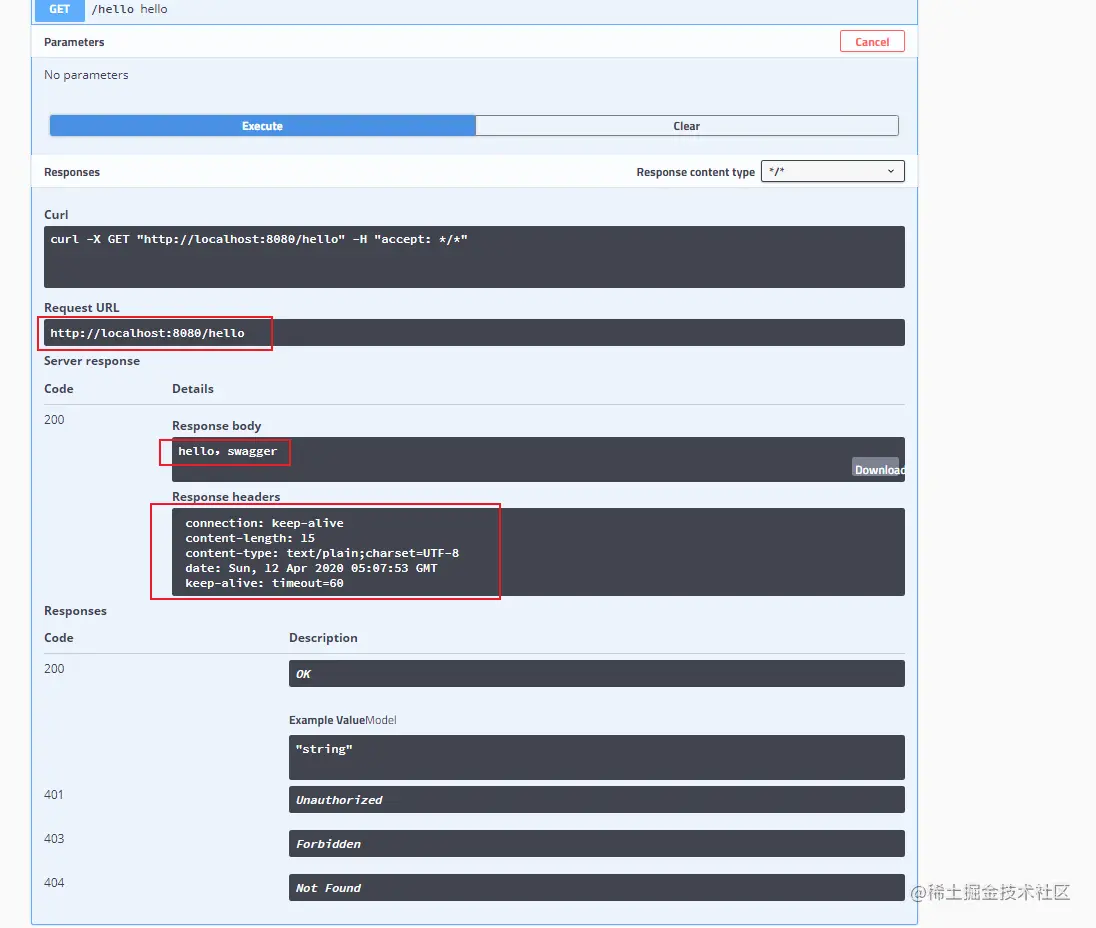Click the Unauthorized description for 401
The image size is (1096, 928).
(x=596, y=799)
